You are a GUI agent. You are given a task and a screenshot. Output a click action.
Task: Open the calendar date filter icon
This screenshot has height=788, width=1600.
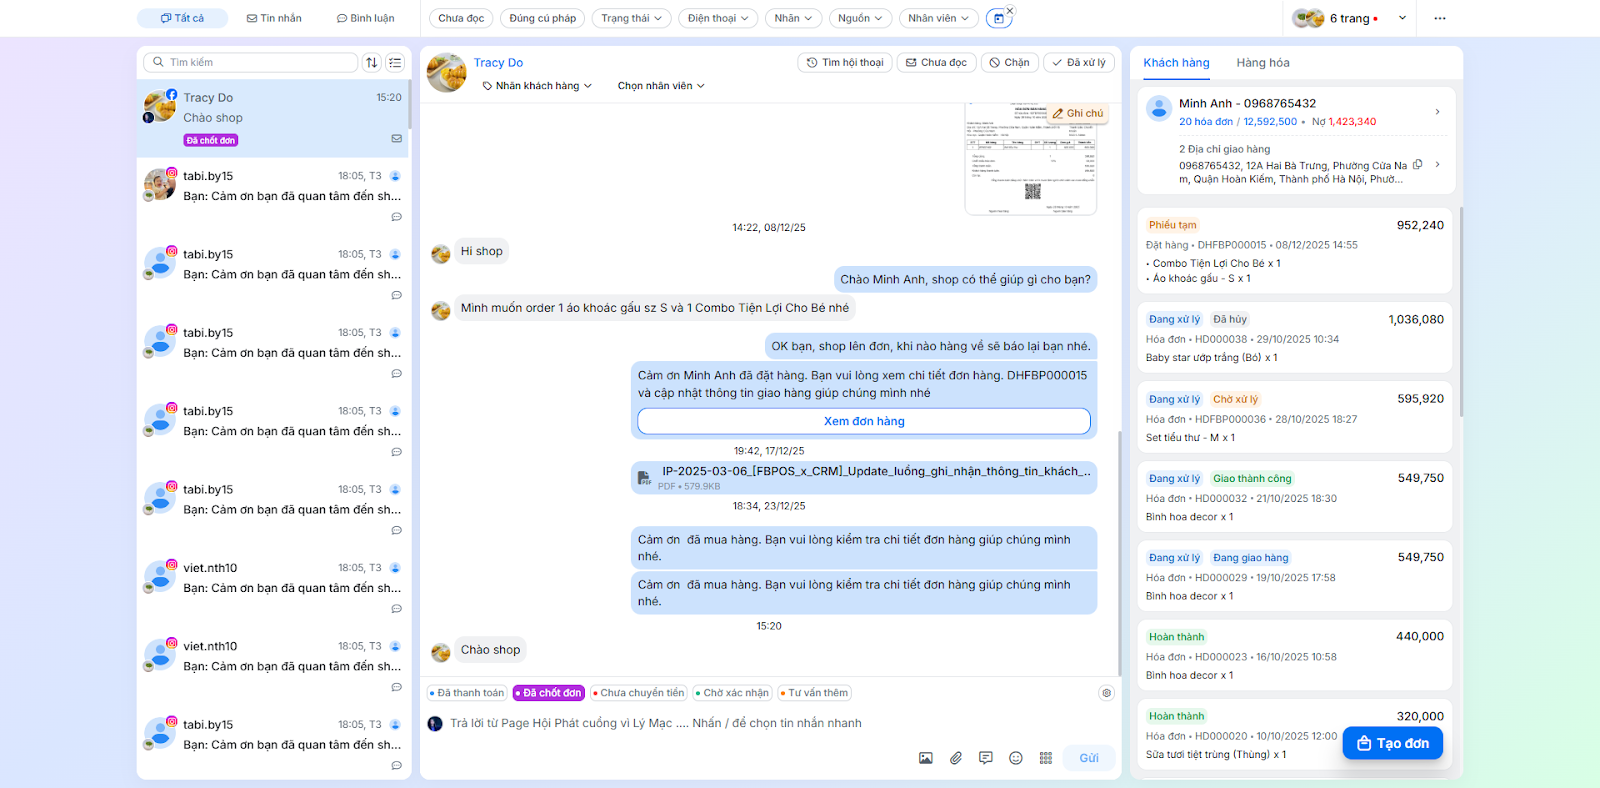click(998, 18)
